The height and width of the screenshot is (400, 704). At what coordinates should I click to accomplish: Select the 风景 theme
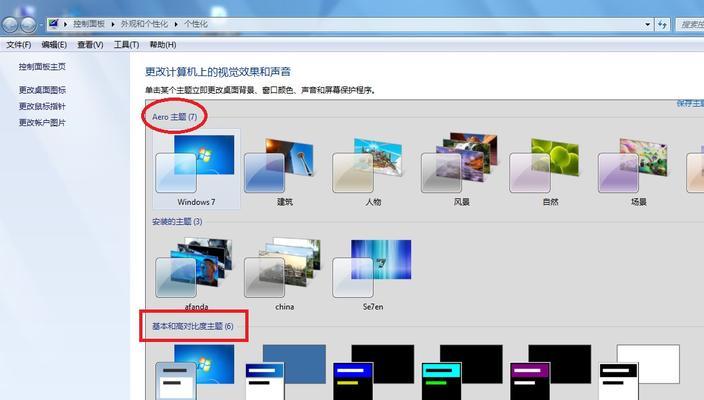pos(462,170)
